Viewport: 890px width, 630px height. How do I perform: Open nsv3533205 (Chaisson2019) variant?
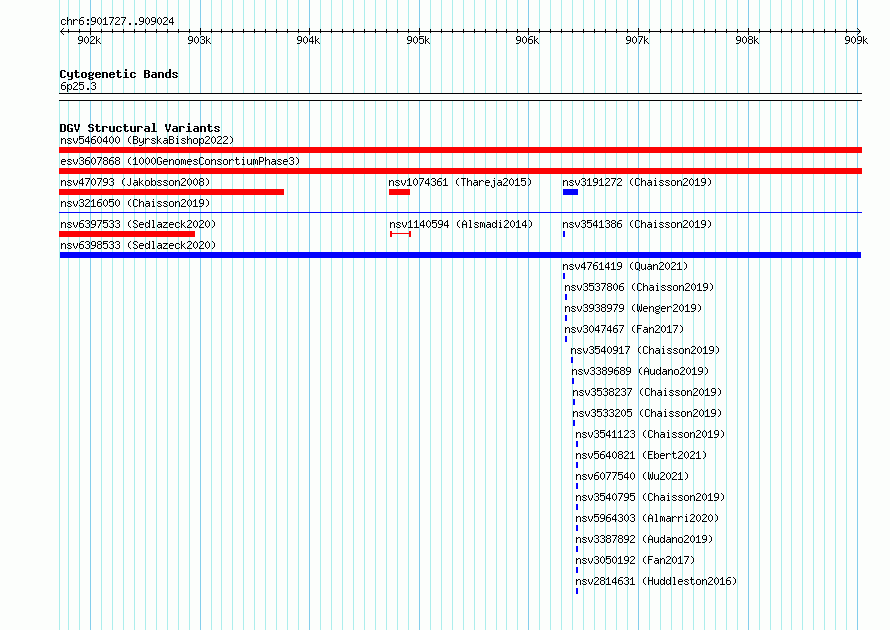coord(647,413)
